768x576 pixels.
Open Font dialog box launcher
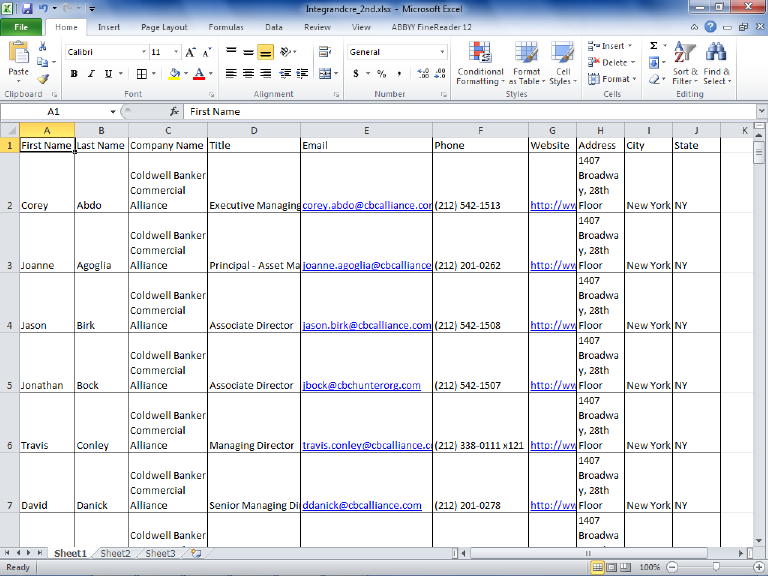pyautogui.click(x=212, y=95)
